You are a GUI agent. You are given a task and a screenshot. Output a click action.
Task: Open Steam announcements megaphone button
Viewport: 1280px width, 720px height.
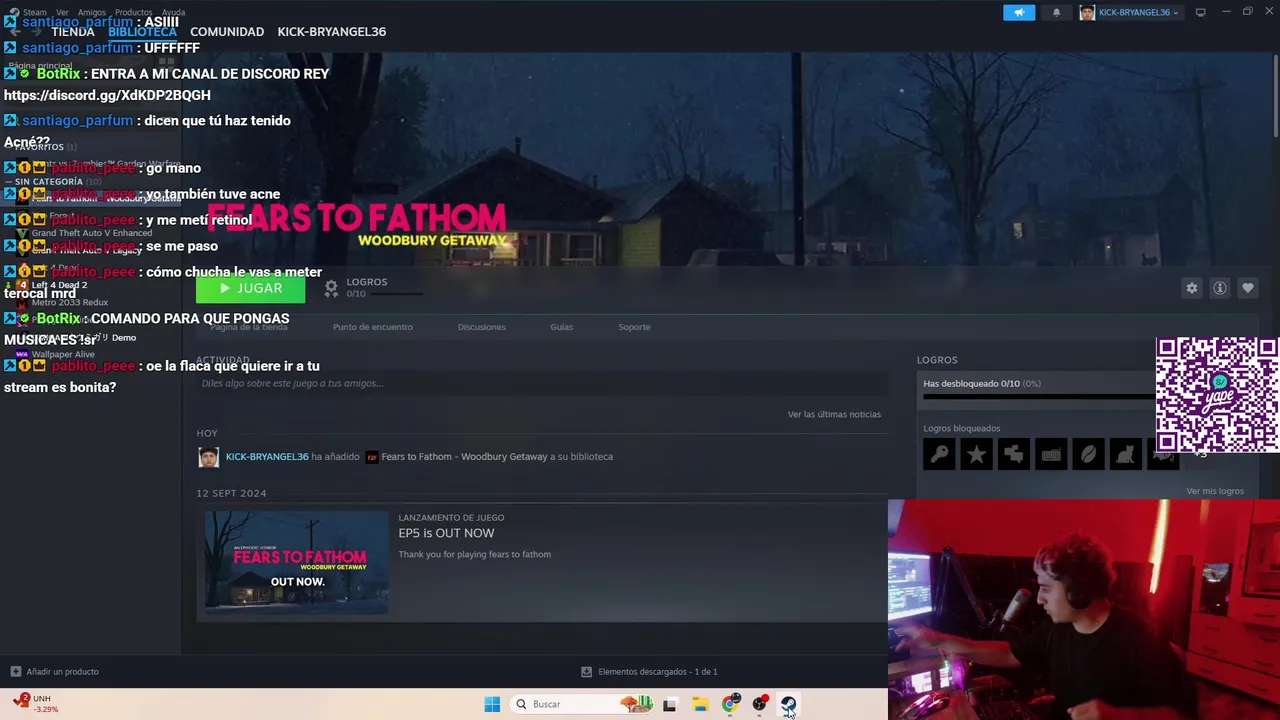click(1019, 12)
